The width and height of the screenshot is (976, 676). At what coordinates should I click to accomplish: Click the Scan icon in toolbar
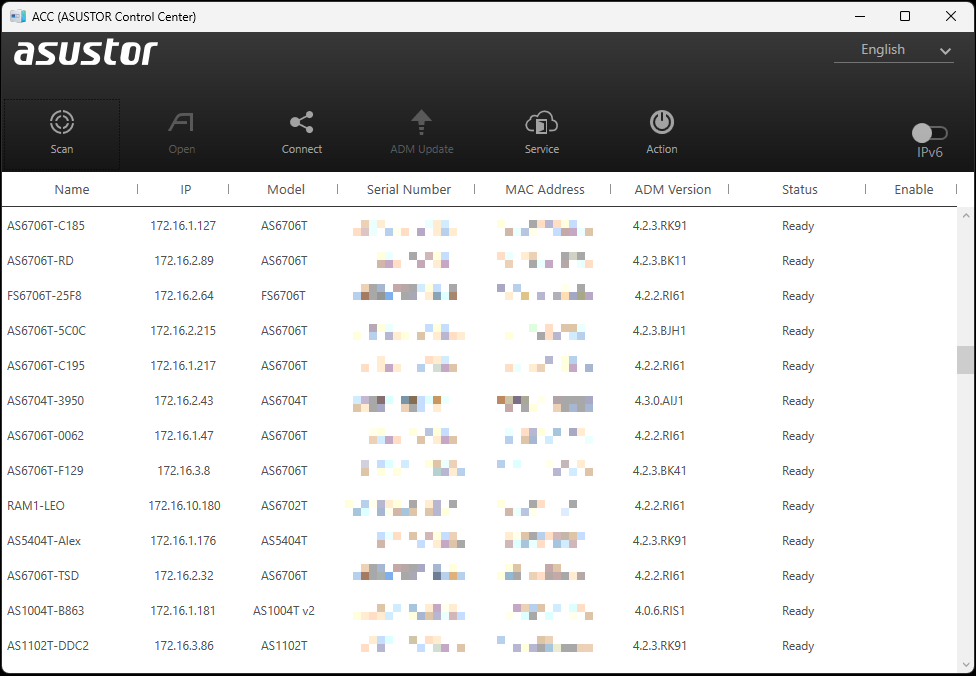pyautogui.click(x=62, y=122)
